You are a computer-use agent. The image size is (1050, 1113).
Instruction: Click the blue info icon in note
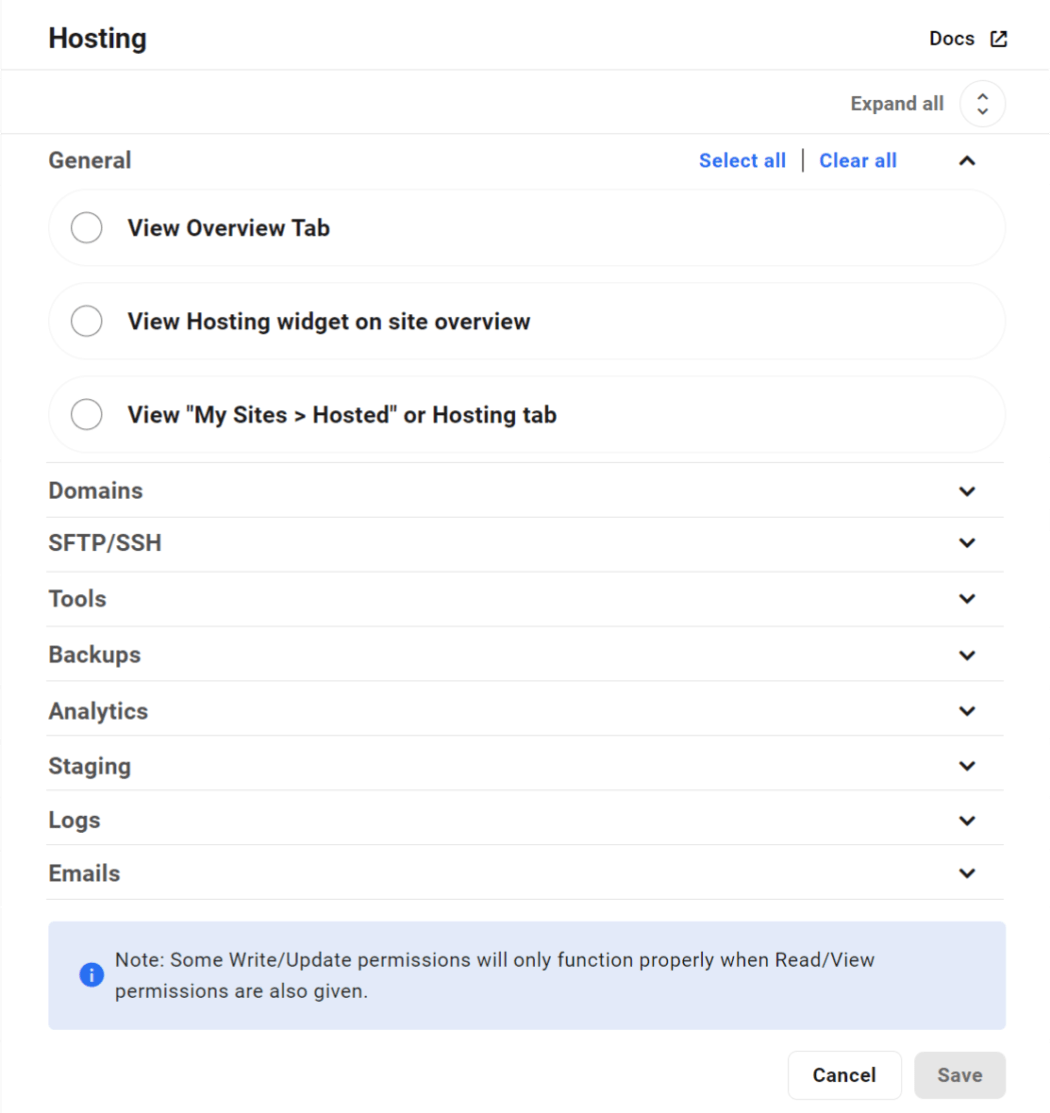[91, 975]
